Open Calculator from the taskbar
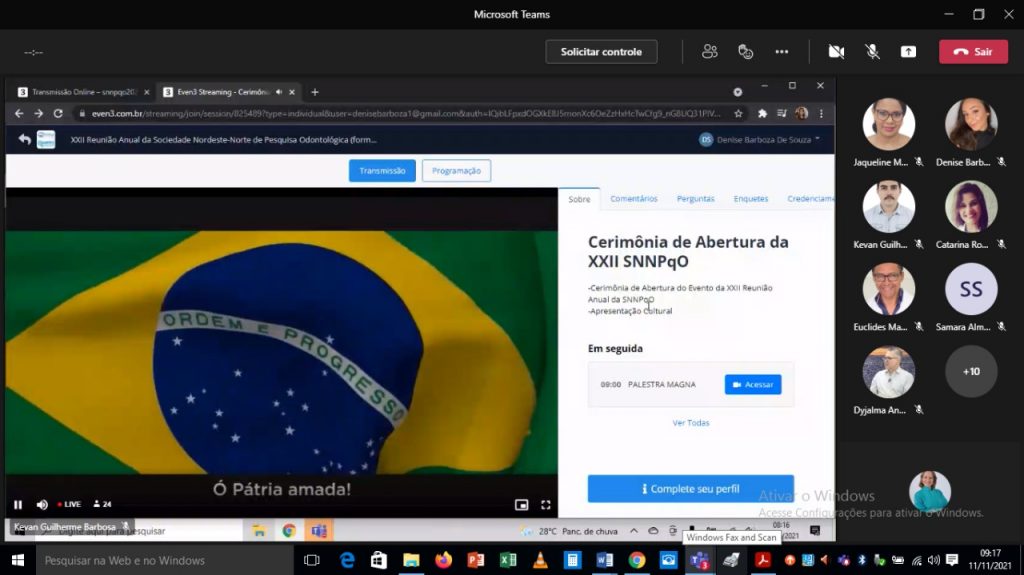 point(572,561)
